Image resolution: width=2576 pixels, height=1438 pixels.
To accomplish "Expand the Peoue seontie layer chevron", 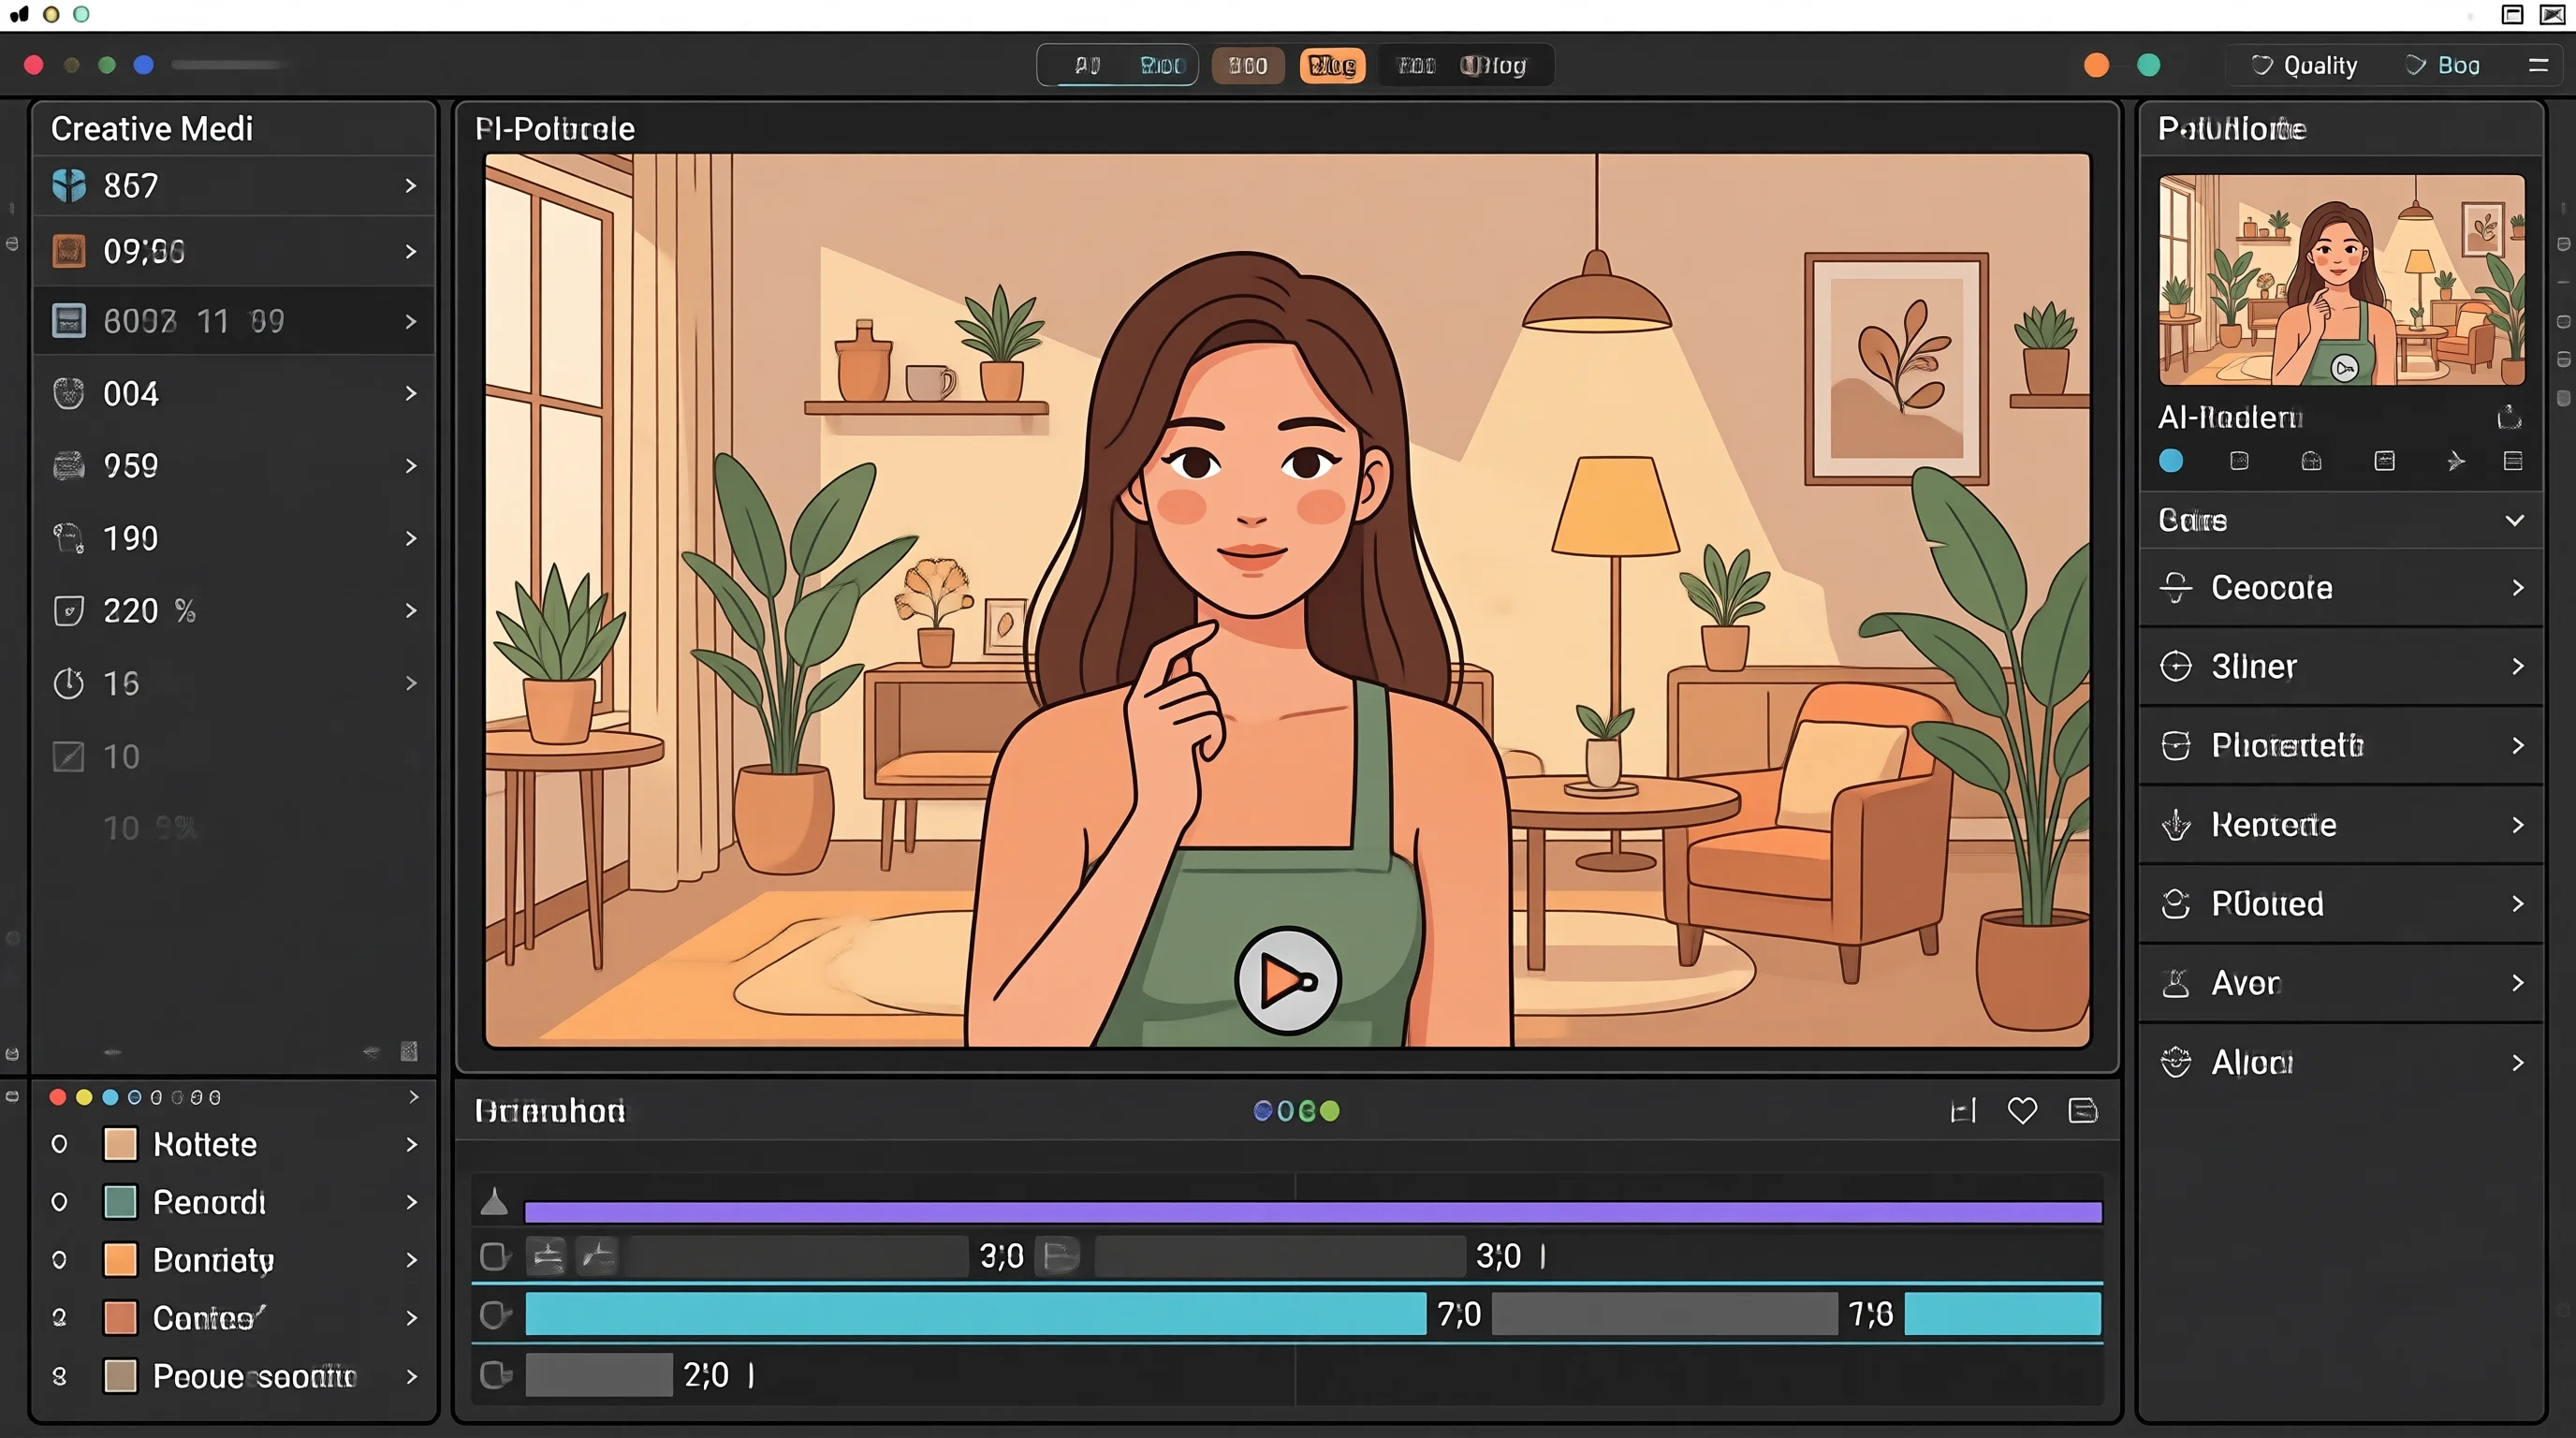I will [x=411, y=1377].
